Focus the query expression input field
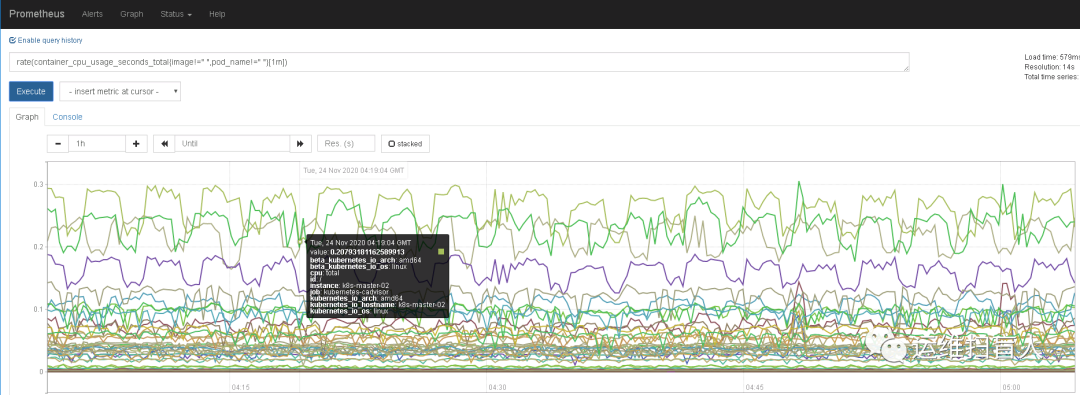Image resolution: width=1080 pixels, height=395 pixels. click(459, 62)
